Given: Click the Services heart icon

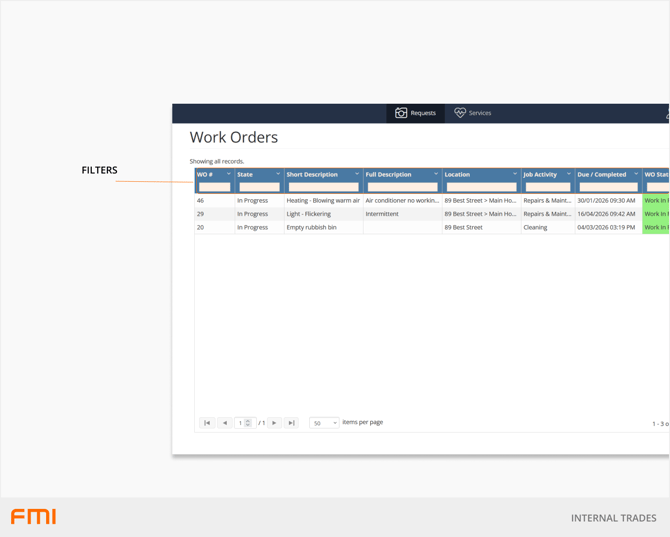Looking at the screenshot, I should coord(460,113).
